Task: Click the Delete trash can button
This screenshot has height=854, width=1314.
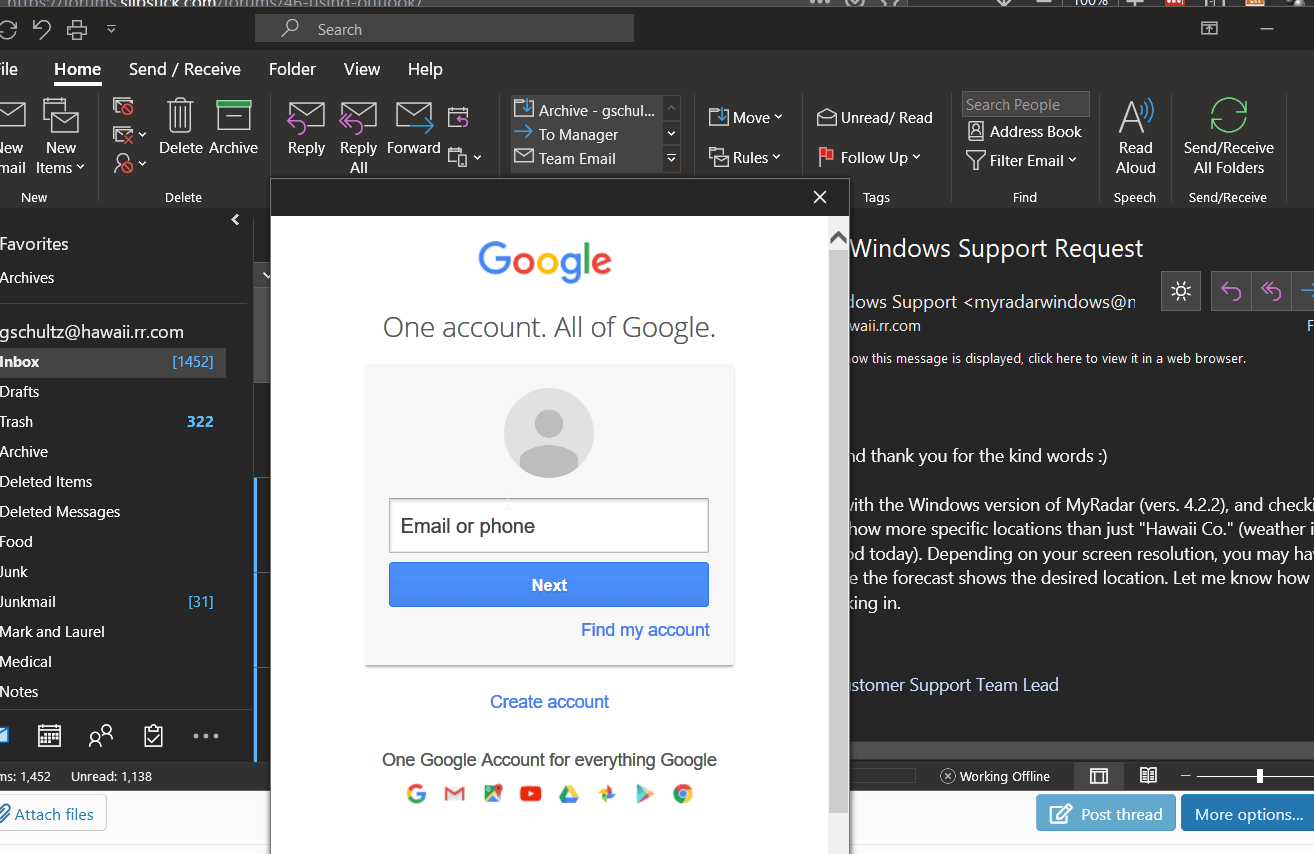Action: [x=181, y=128]
